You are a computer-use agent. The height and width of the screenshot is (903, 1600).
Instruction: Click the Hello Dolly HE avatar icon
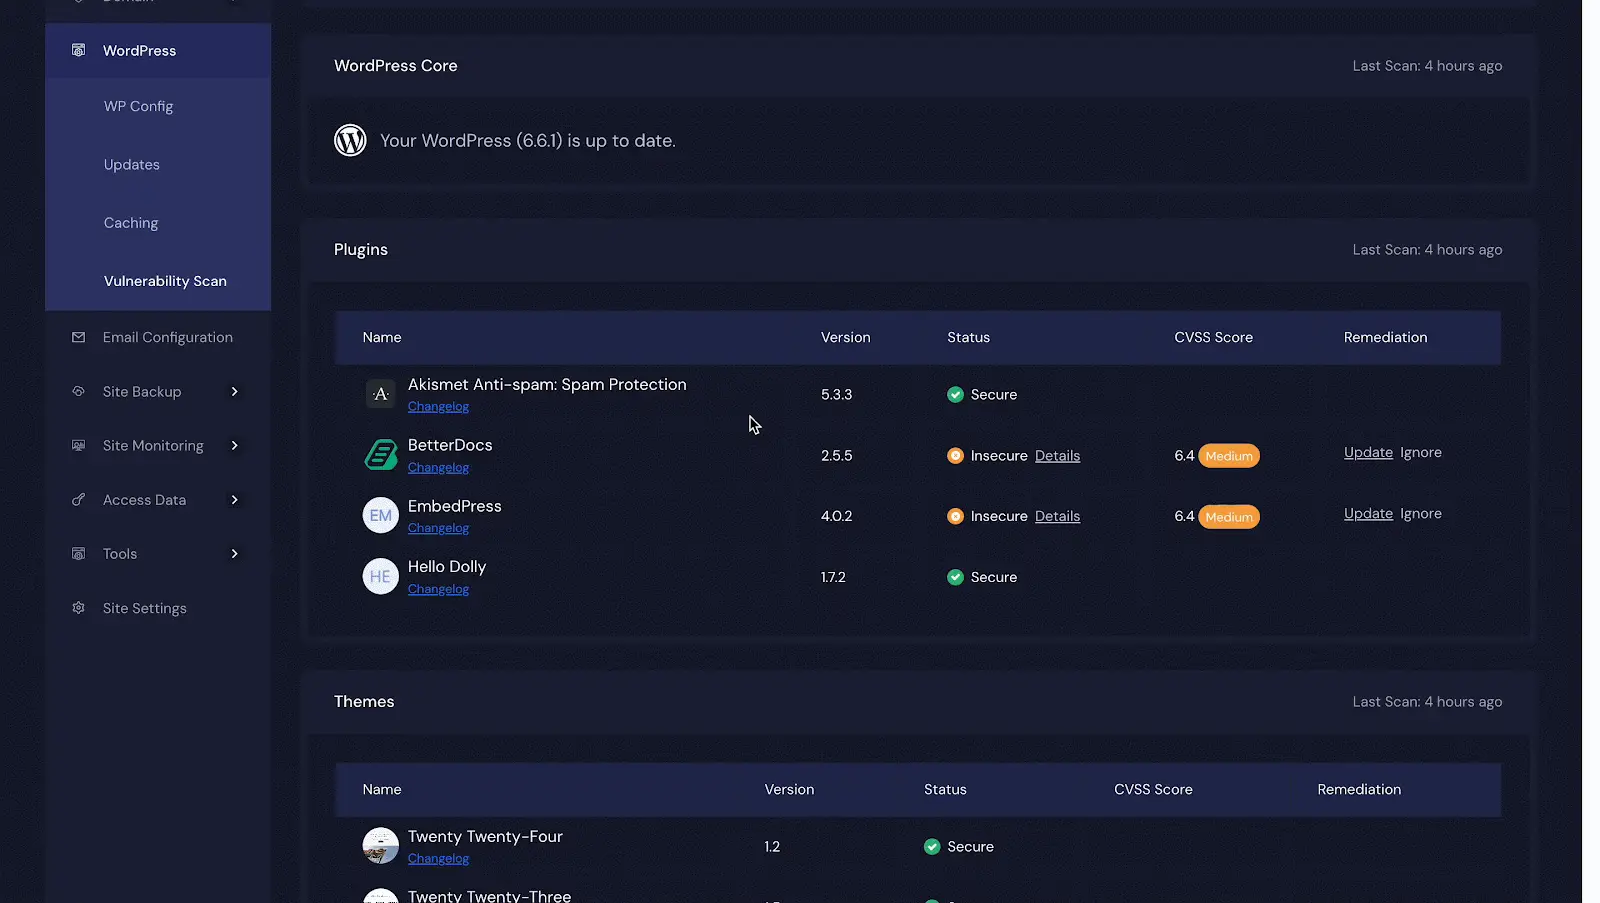coord(380,576)
